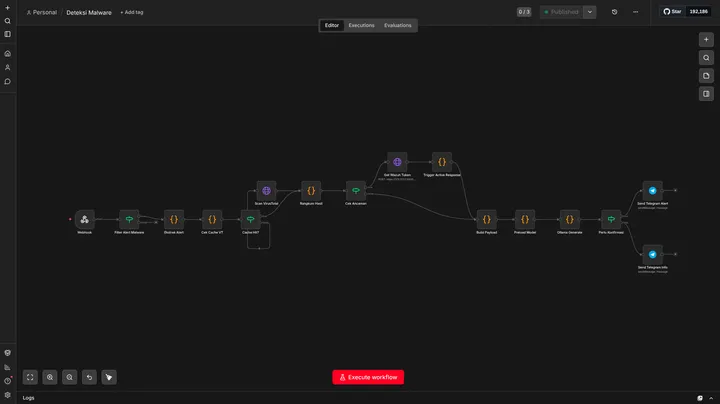Click the + Add tag link
The image size is (720, 404).
[132, 12]
